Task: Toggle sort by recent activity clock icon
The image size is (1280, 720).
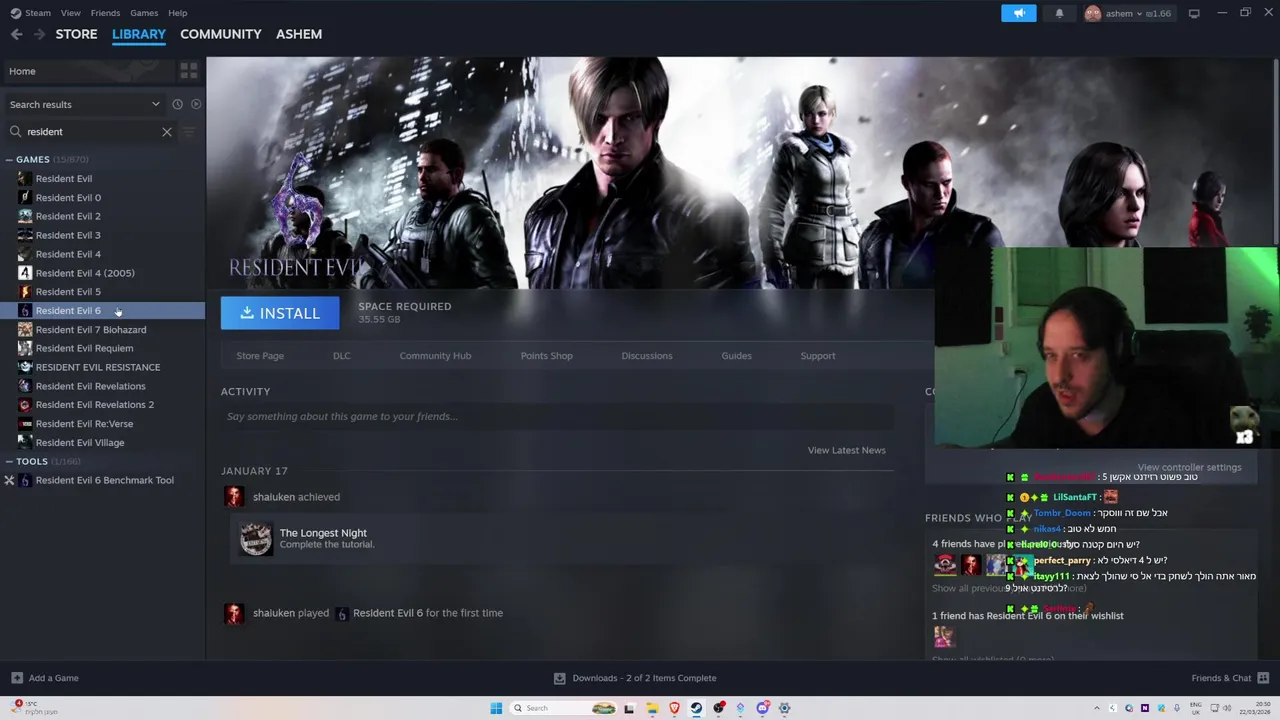Action: pos(177,104)
